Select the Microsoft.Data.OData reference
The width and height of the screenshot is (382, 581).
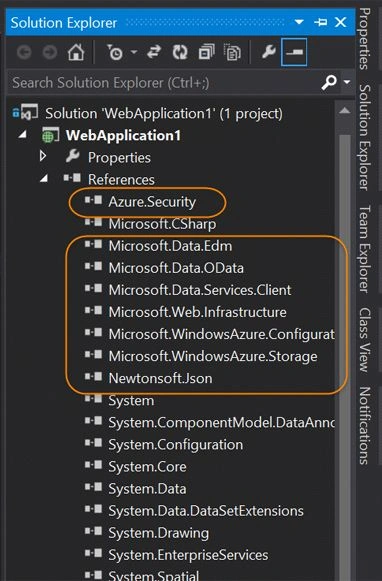click(176, 268)
